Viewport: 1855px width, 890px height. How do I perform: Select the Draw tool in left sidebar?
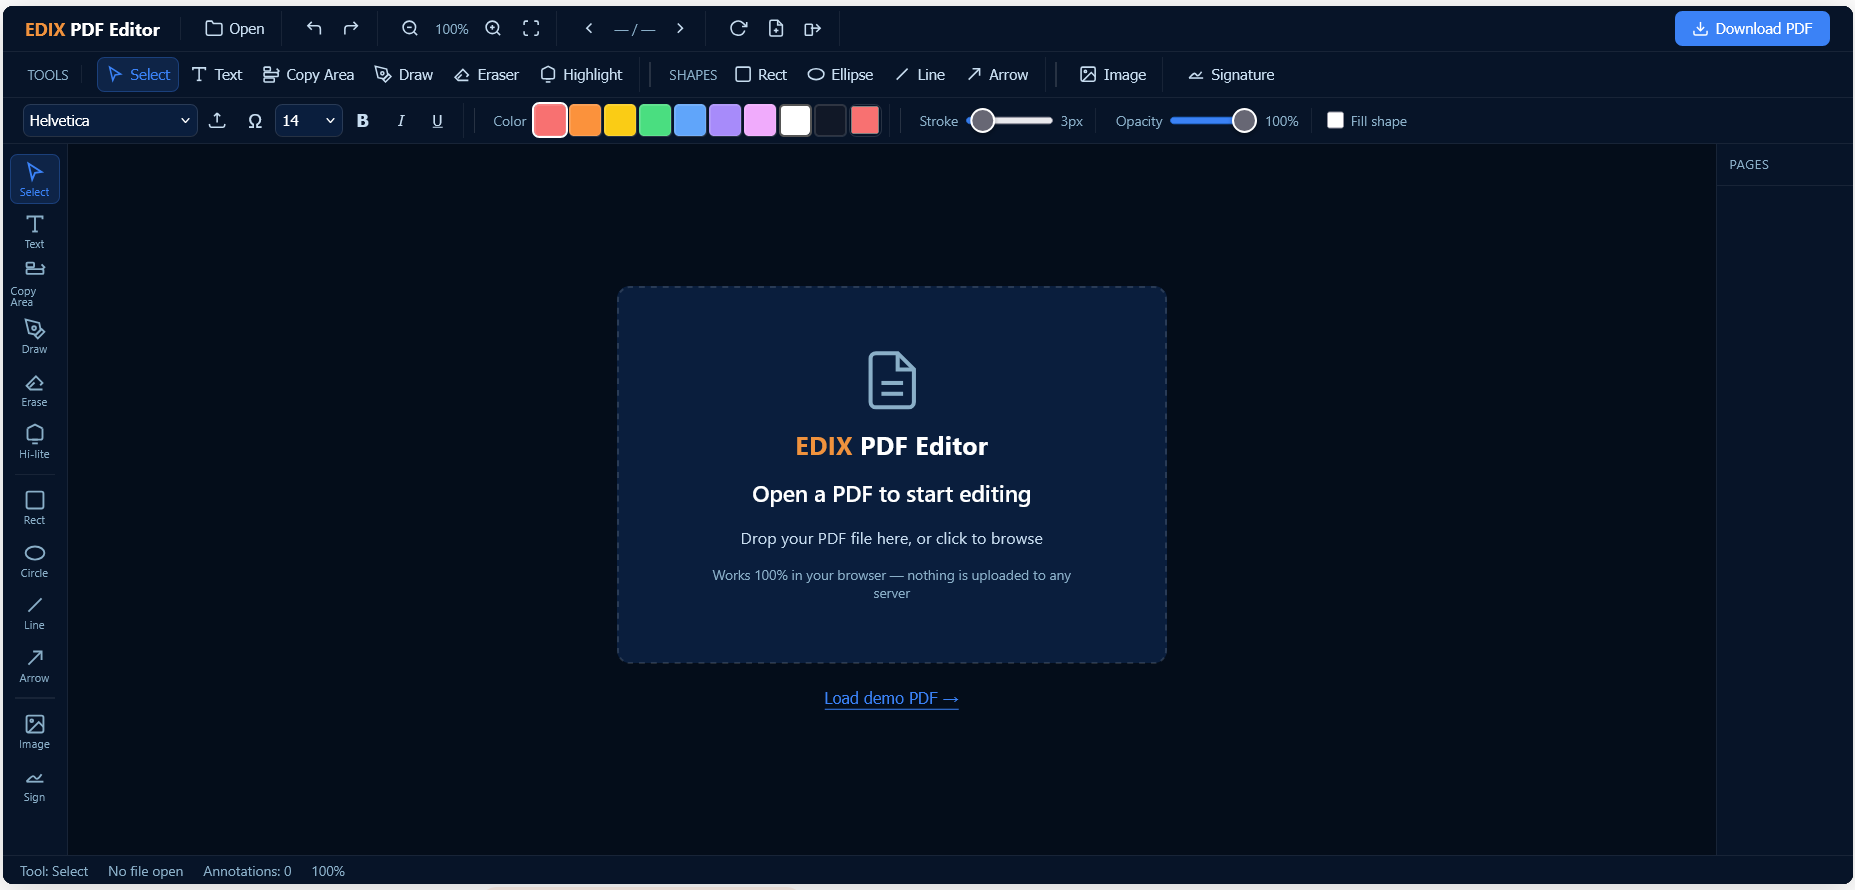pyautogui.click(x=34, y=337)
